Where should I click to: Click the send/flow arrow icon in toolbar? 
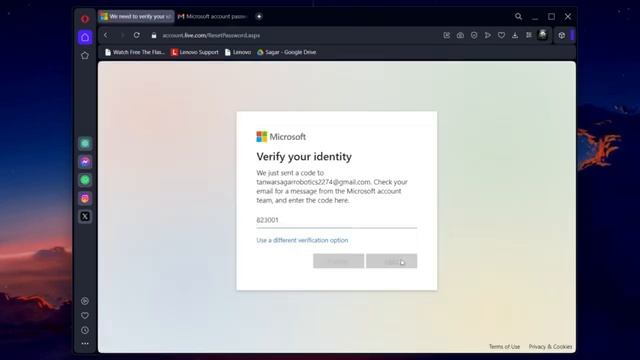pyautogui.click(x=488, y=36)
